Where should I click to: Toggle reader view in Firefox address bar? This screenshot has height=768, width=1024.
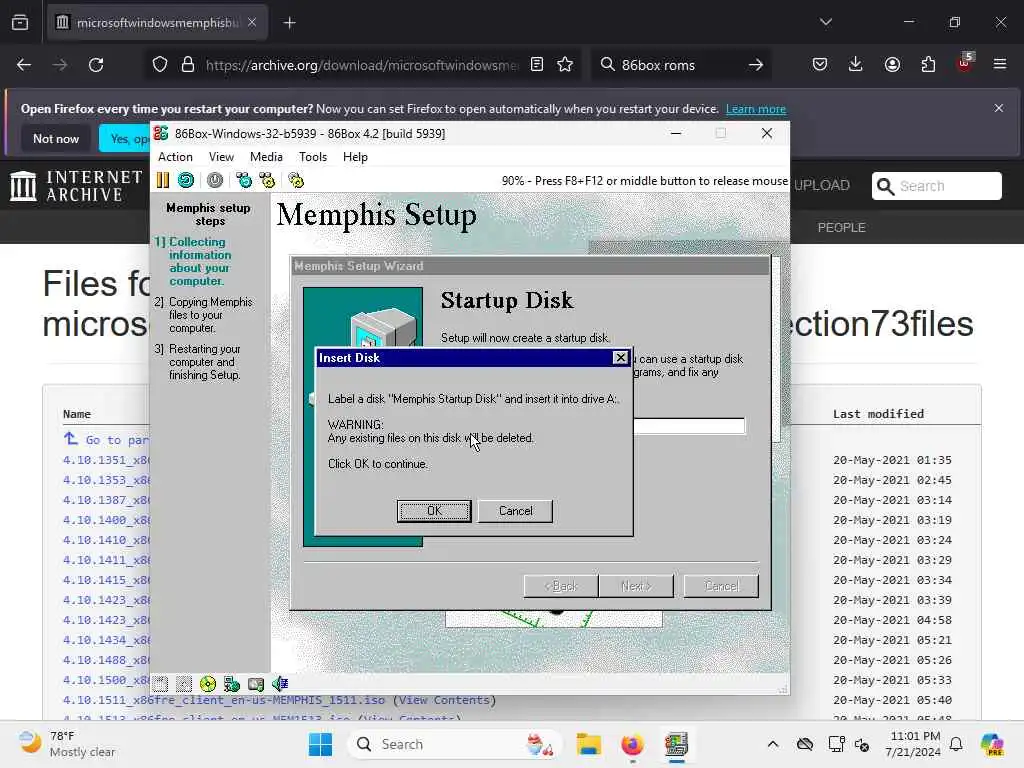pos(537,64)
